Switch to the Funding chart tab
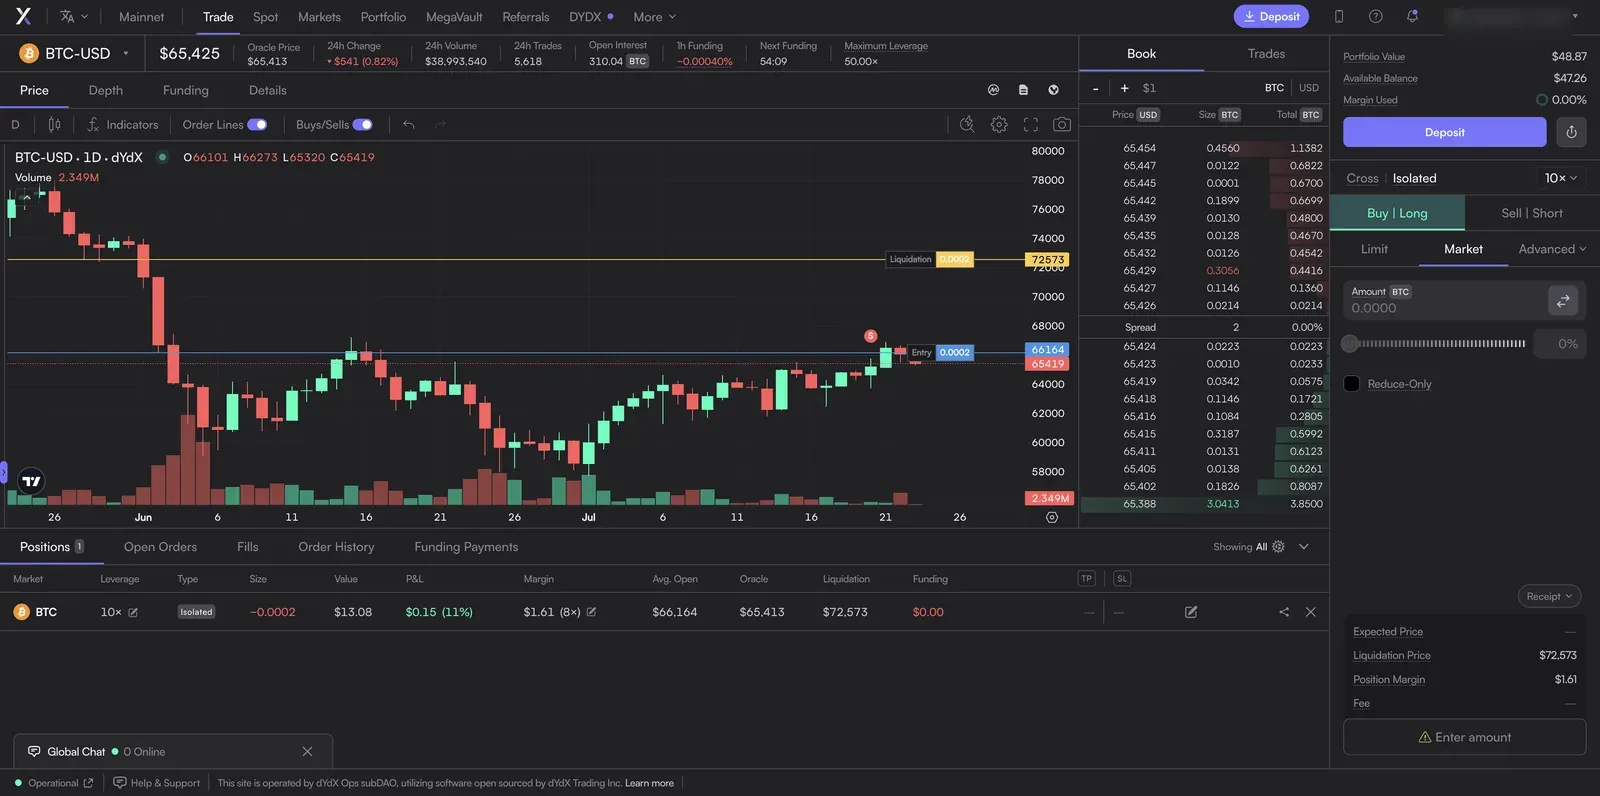1600x796 pixels. point(186,90)
